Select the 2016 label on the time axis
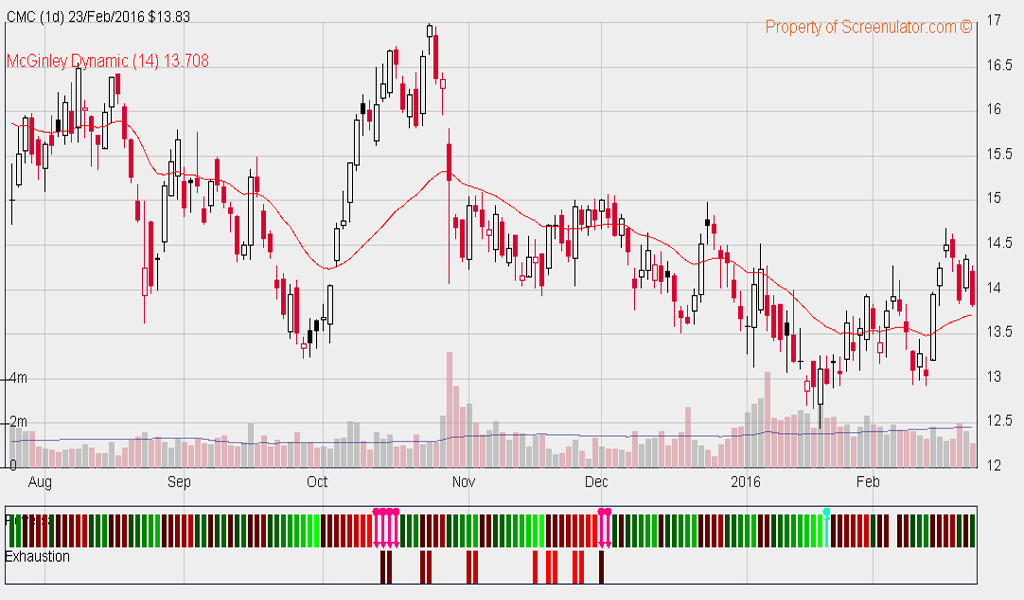Screen dimensions: 1024x600 (x=743, y=482)
